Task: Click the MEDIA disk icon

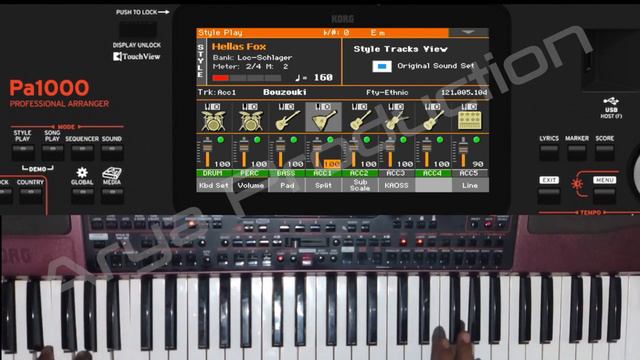Action: (111, 173)
